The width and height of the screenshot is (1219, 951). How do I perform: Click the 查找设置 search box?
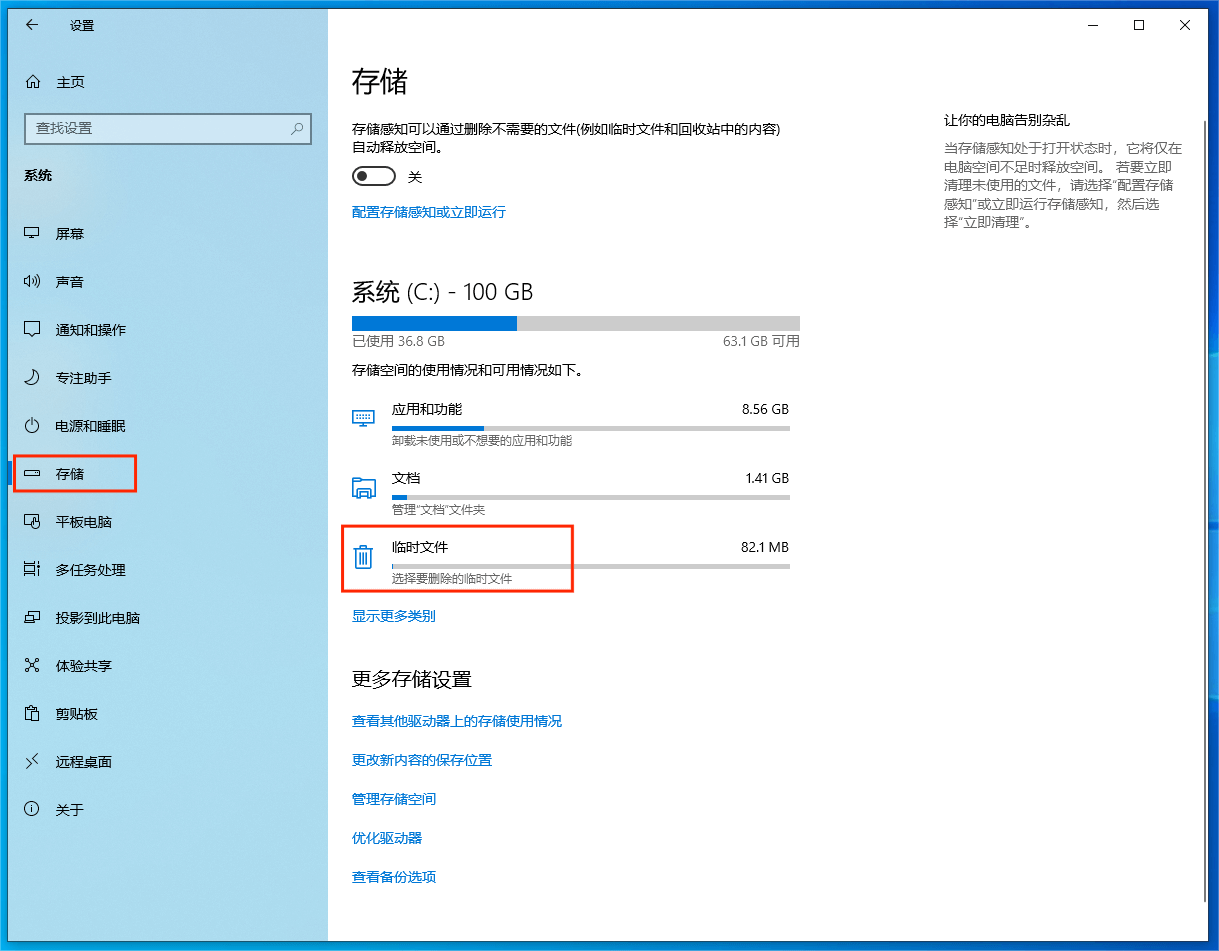tap(167, 129)
